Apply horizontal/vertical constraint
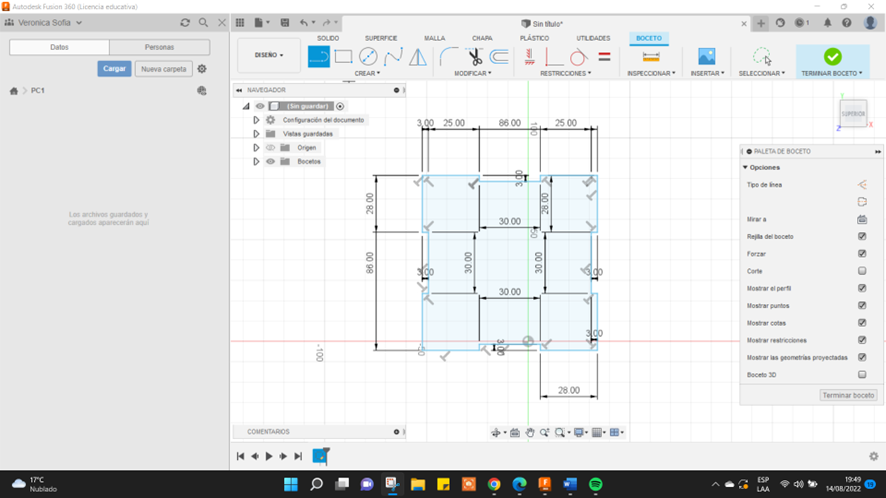The height and width of the screenshot is (498, 886). click(x=529, y=57)
